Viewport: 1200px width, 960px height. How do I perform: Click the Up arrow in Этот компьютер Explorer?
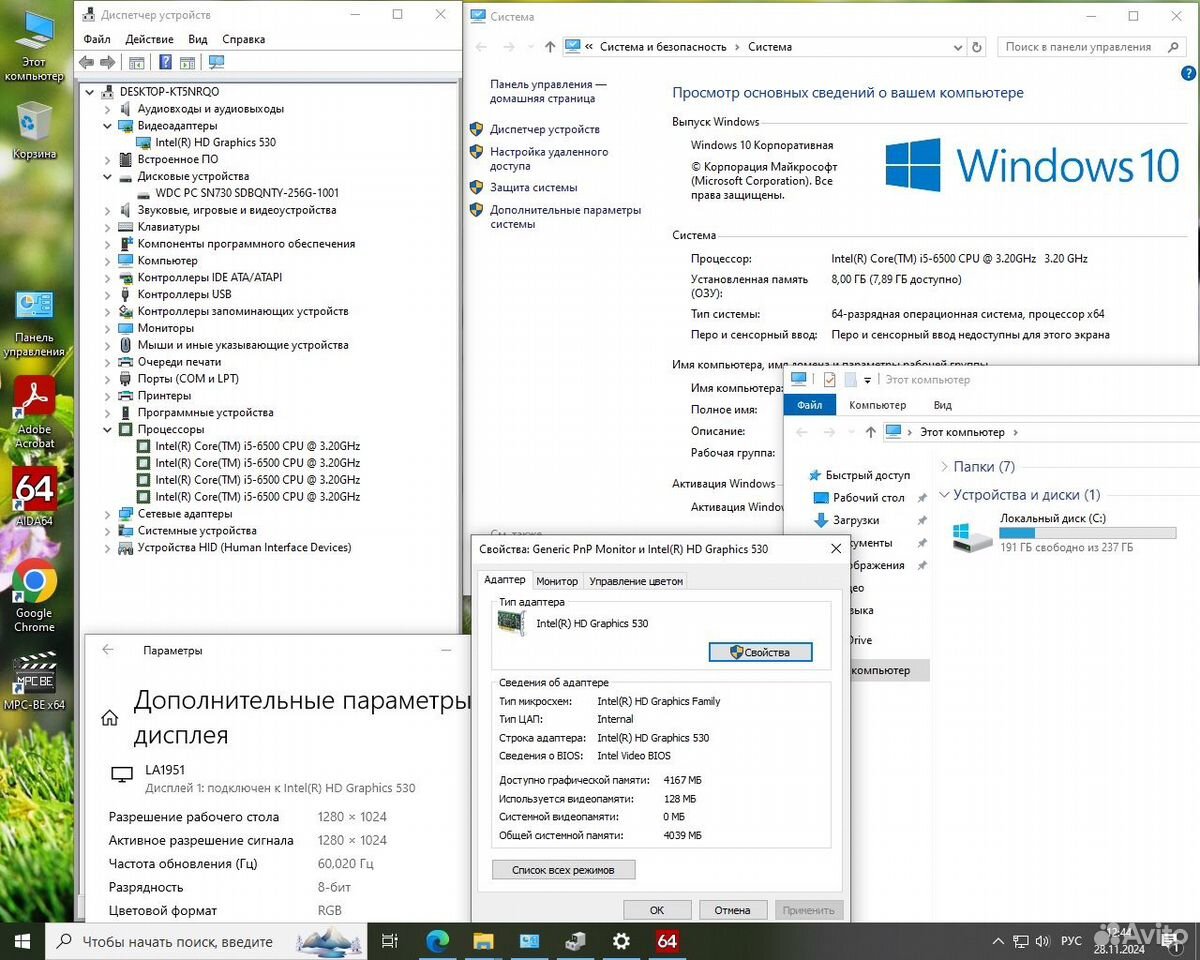click(x=870, y=432)
